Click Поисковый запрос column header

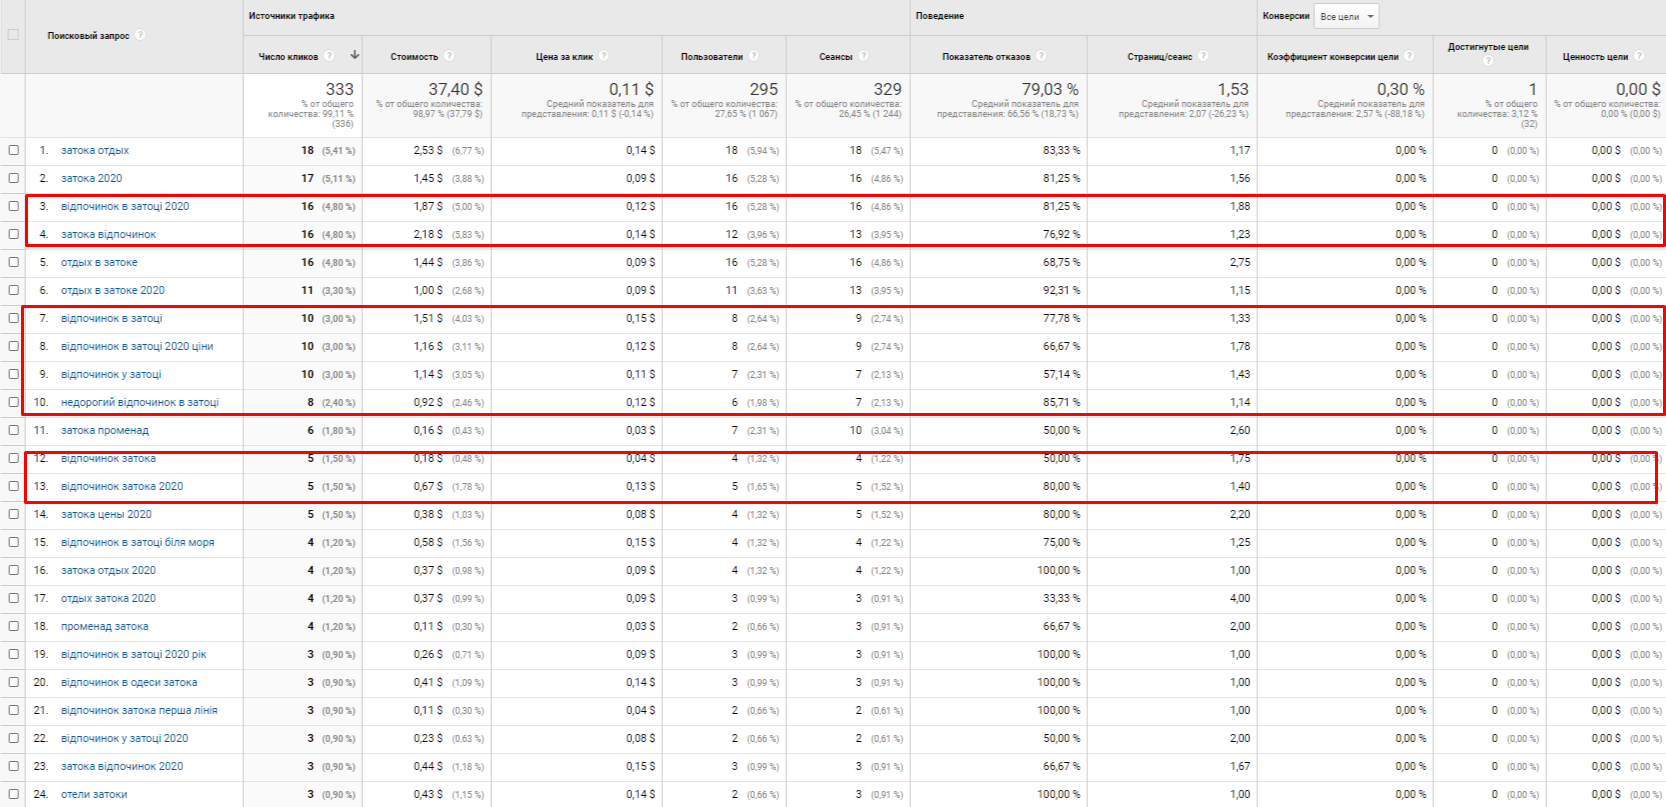(x=88, y=36)
